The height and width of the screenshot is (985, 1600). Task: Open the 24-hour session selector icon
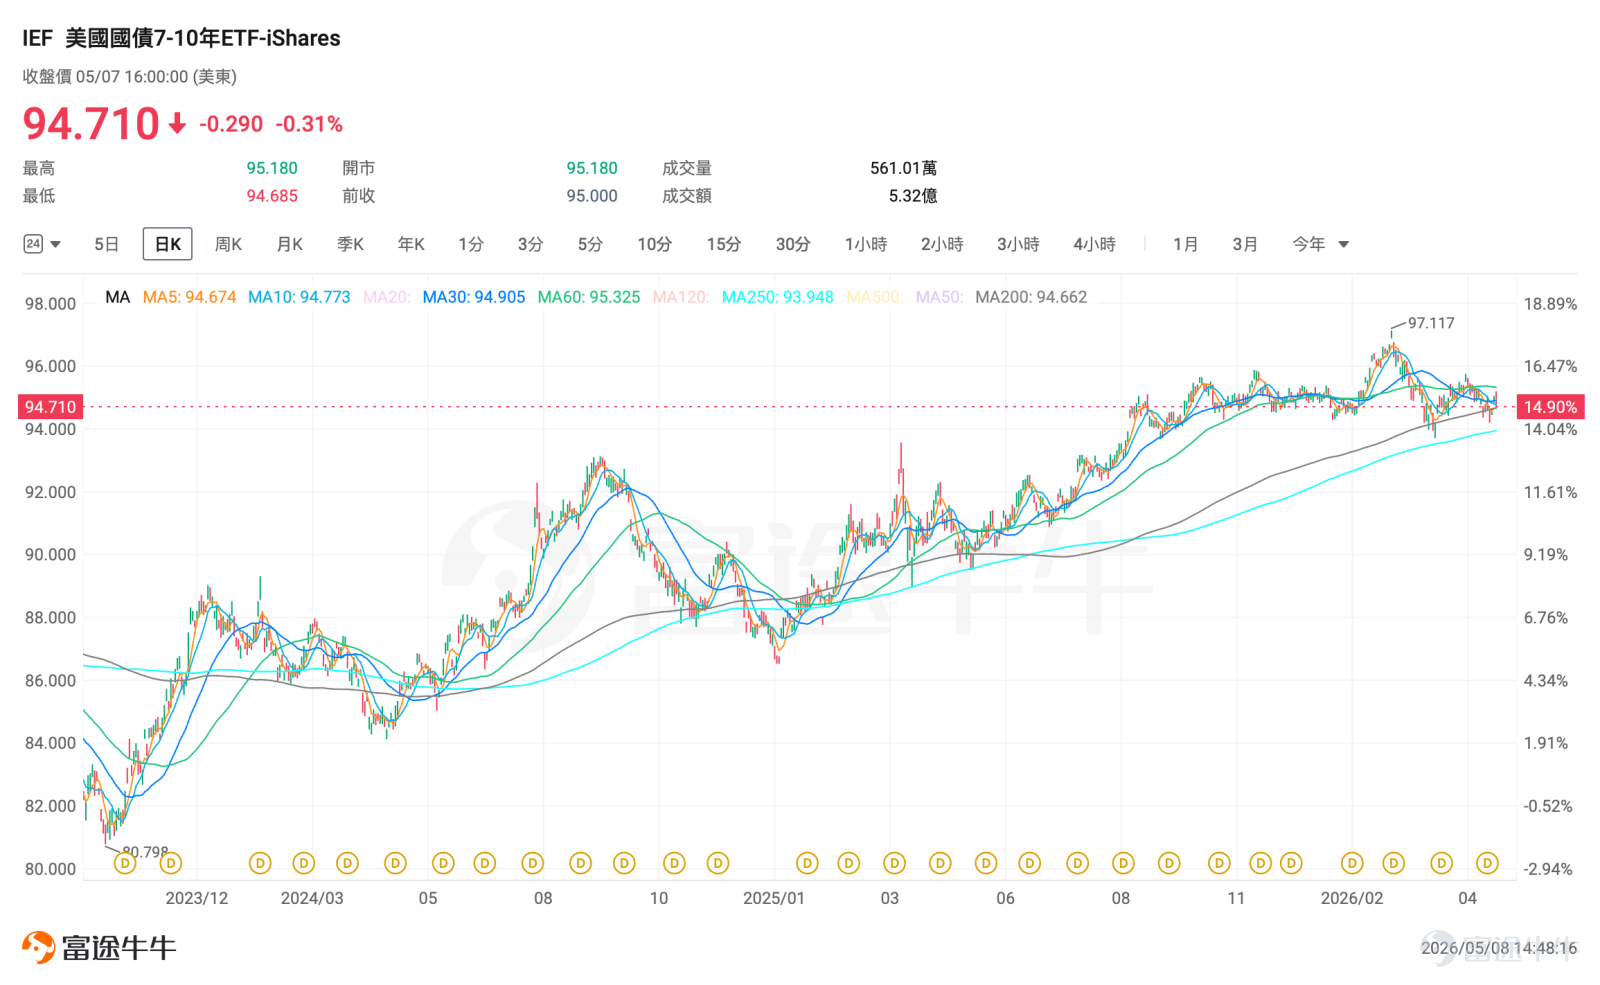pyautogui.click(x=33, y=244)
